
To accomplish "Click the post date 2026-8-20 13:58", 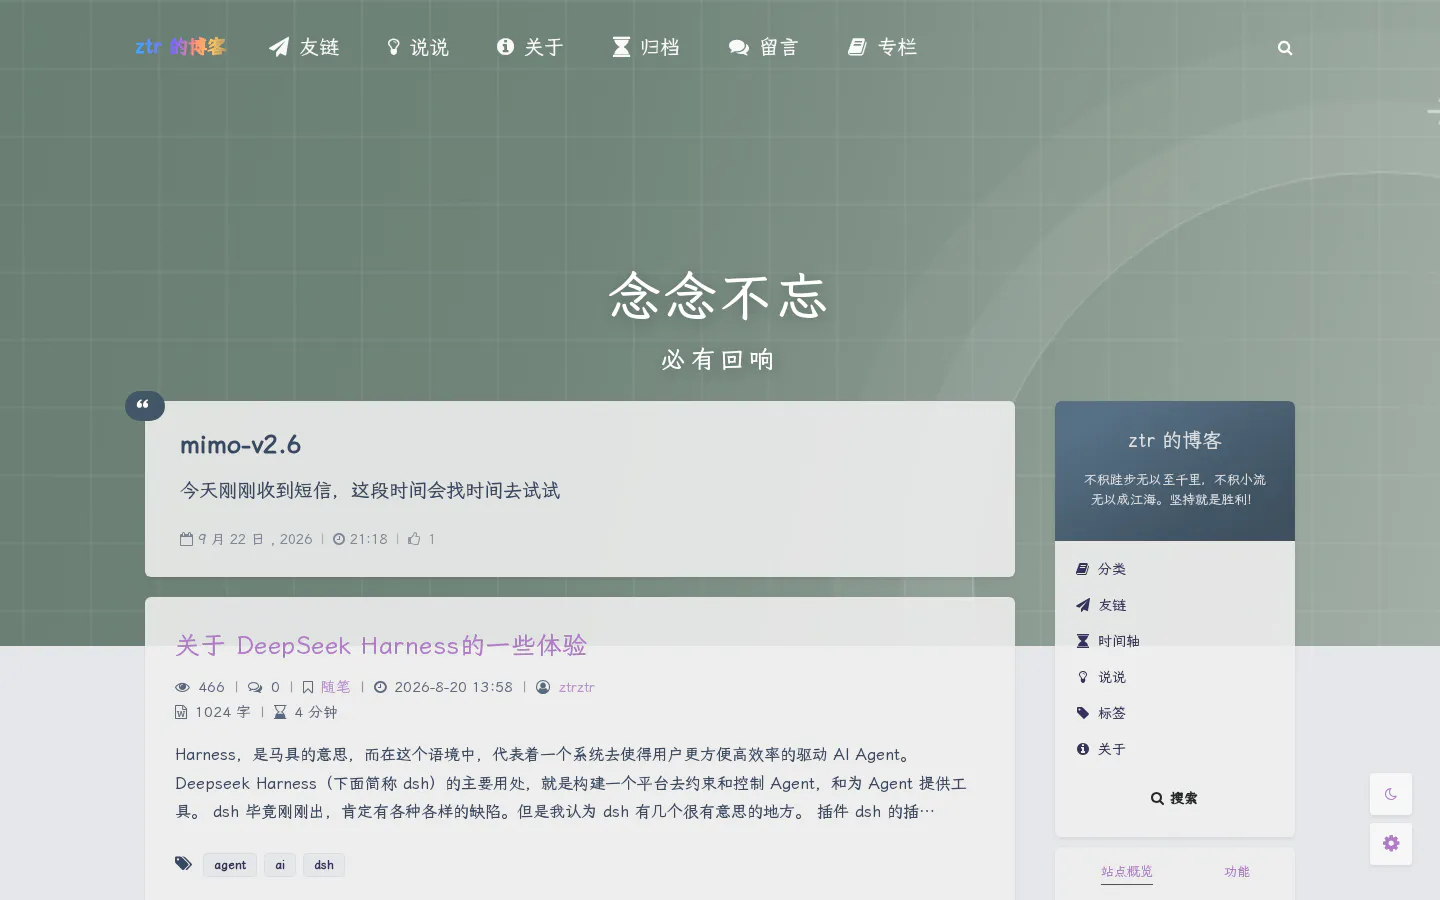I will click(x=453, y=687).
